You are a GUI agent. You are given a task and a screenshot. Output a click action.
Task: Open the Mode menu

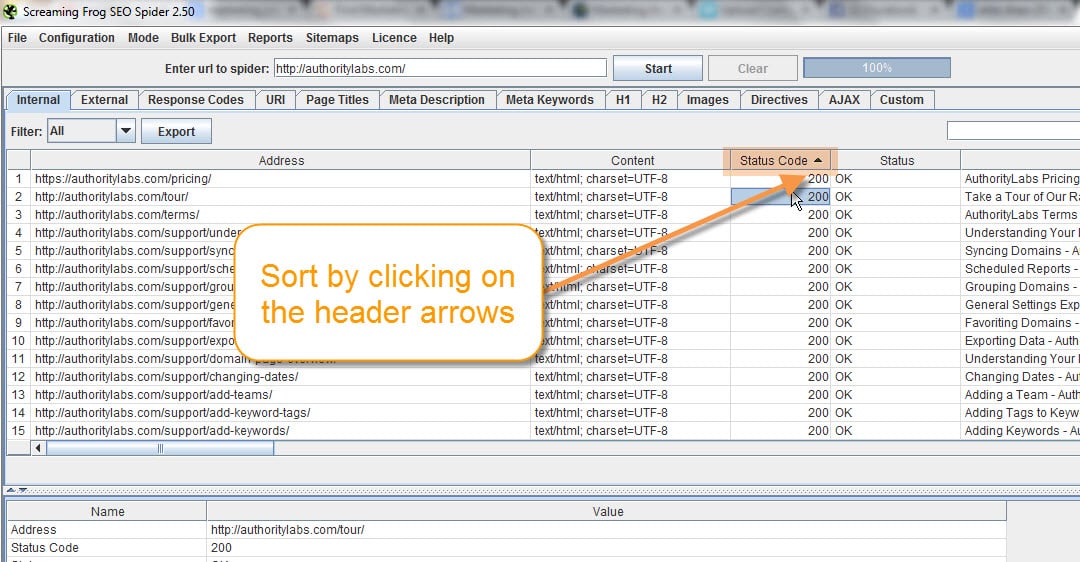click(143, 38)
